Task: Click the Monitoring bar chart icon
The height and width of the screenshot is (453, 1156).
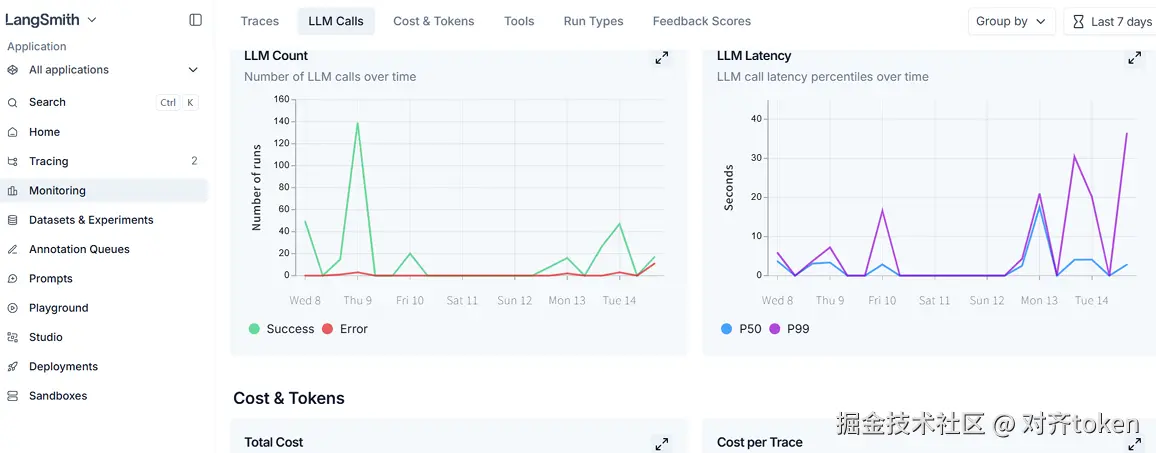Action: click(x=13, y=191)
